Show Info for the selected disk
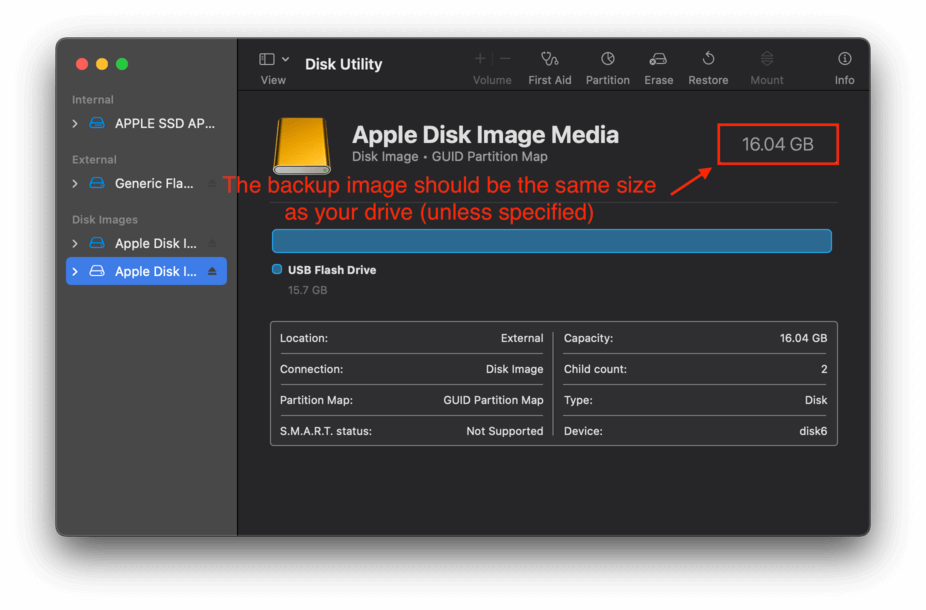 pos(845,58)
